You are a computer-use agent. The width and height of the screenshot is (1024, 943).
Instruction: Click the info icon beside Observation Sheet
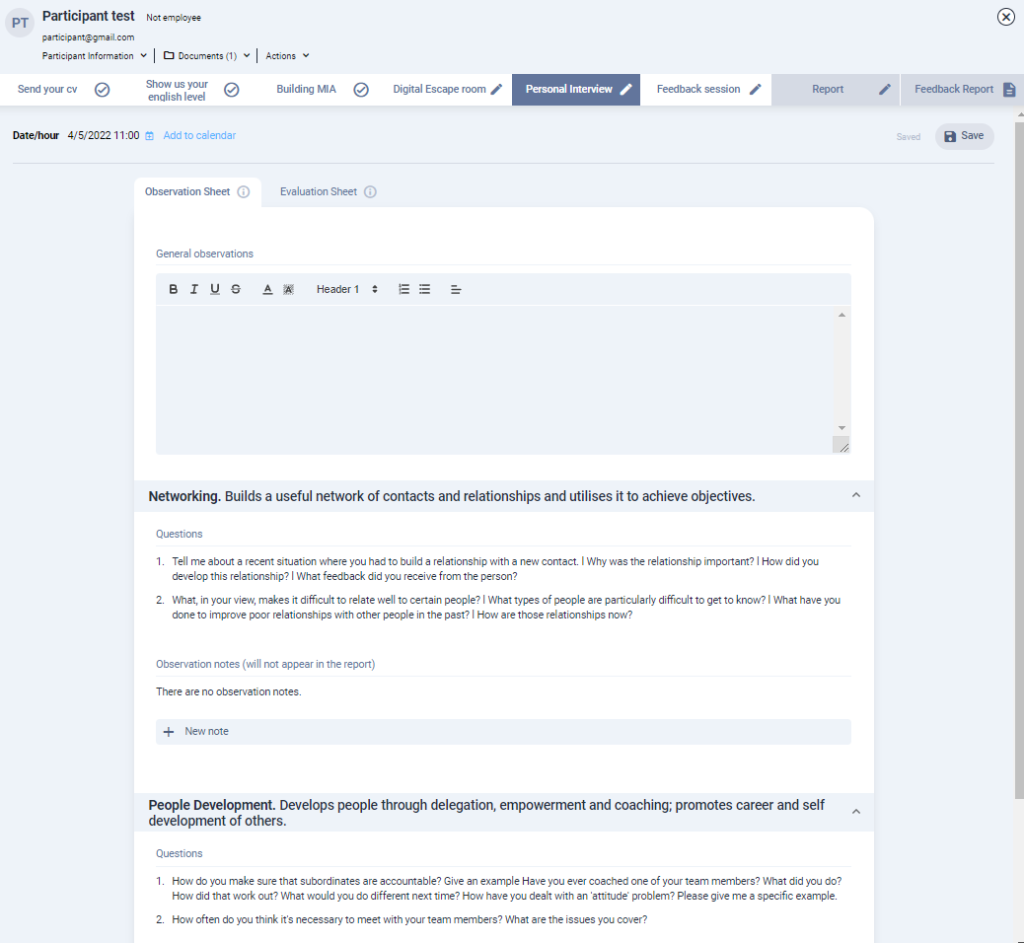click(243, 192)
